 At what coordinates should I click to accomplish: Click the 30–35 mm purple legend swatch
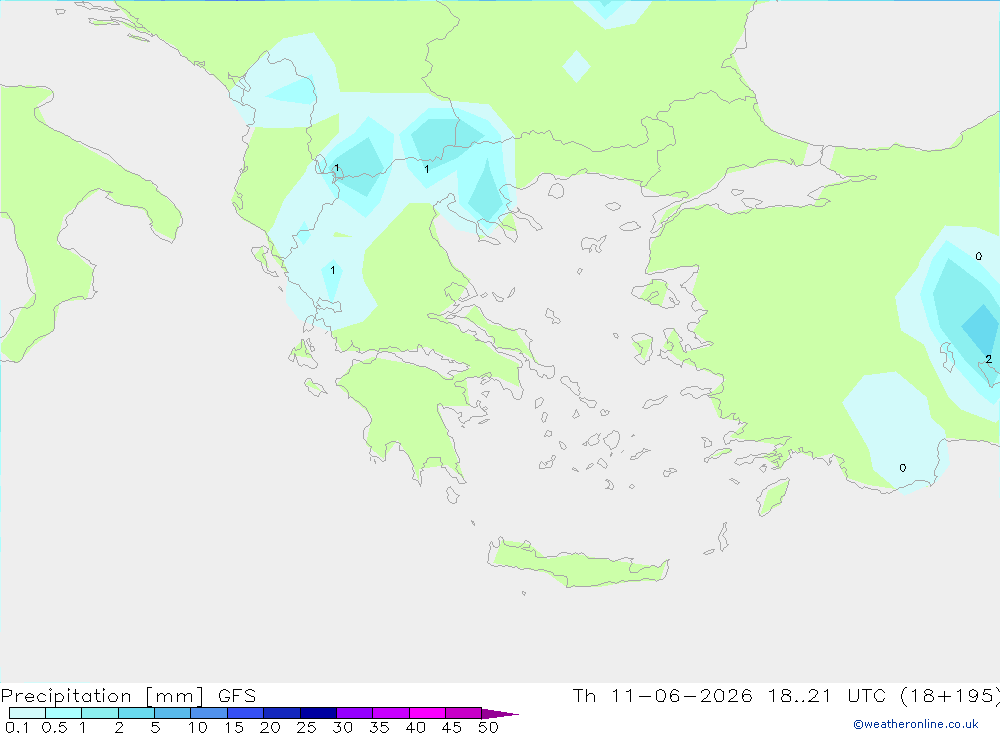pyautogui.click(x=355, y=713)
